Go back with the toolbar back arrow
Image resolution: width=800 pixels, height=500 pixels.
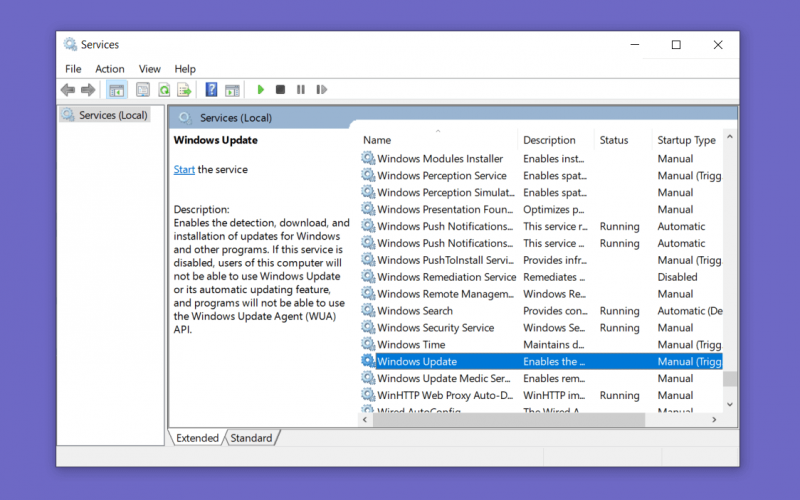point(68,90)
